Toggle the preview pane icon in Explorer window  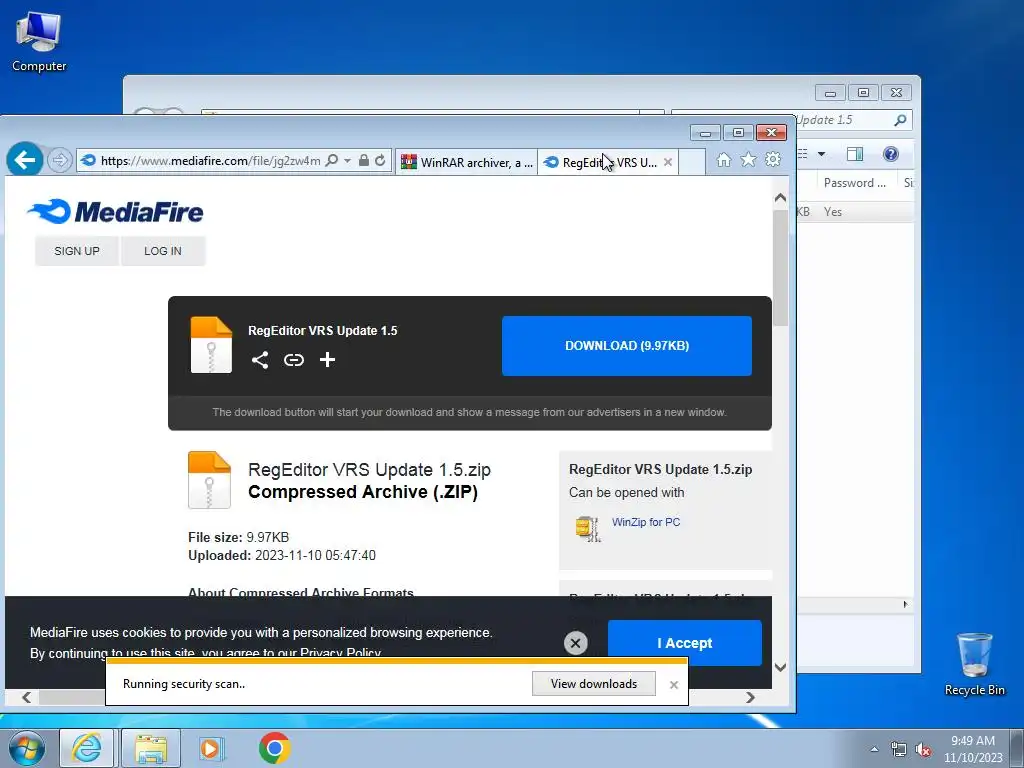[x=854, y=154]
